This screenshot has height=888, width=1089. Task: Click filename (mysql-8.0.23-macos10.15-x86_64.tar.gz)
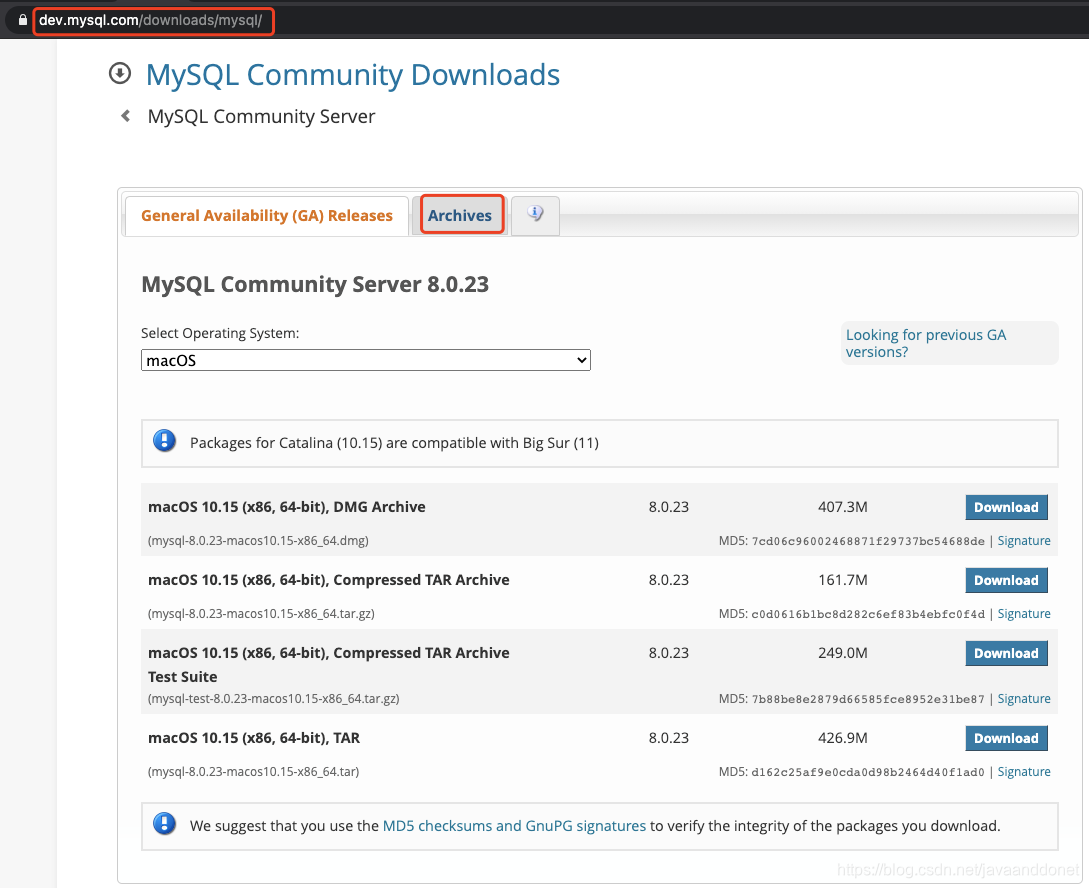click(x=261, y=614)
